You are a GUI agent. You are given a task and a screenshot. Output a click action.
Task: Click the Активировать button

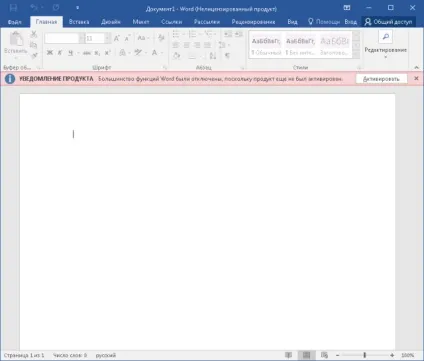tap(381, 79)
